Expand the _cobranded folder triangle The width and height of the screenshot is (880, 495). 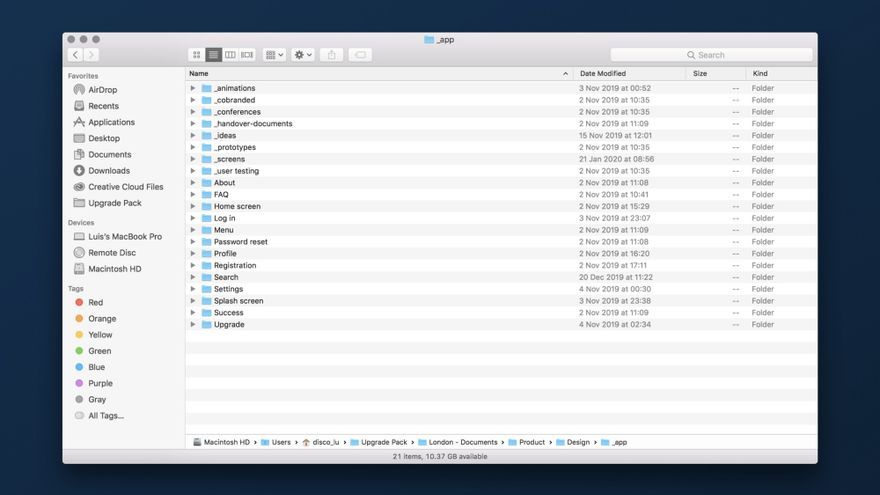tap(192, 100)
